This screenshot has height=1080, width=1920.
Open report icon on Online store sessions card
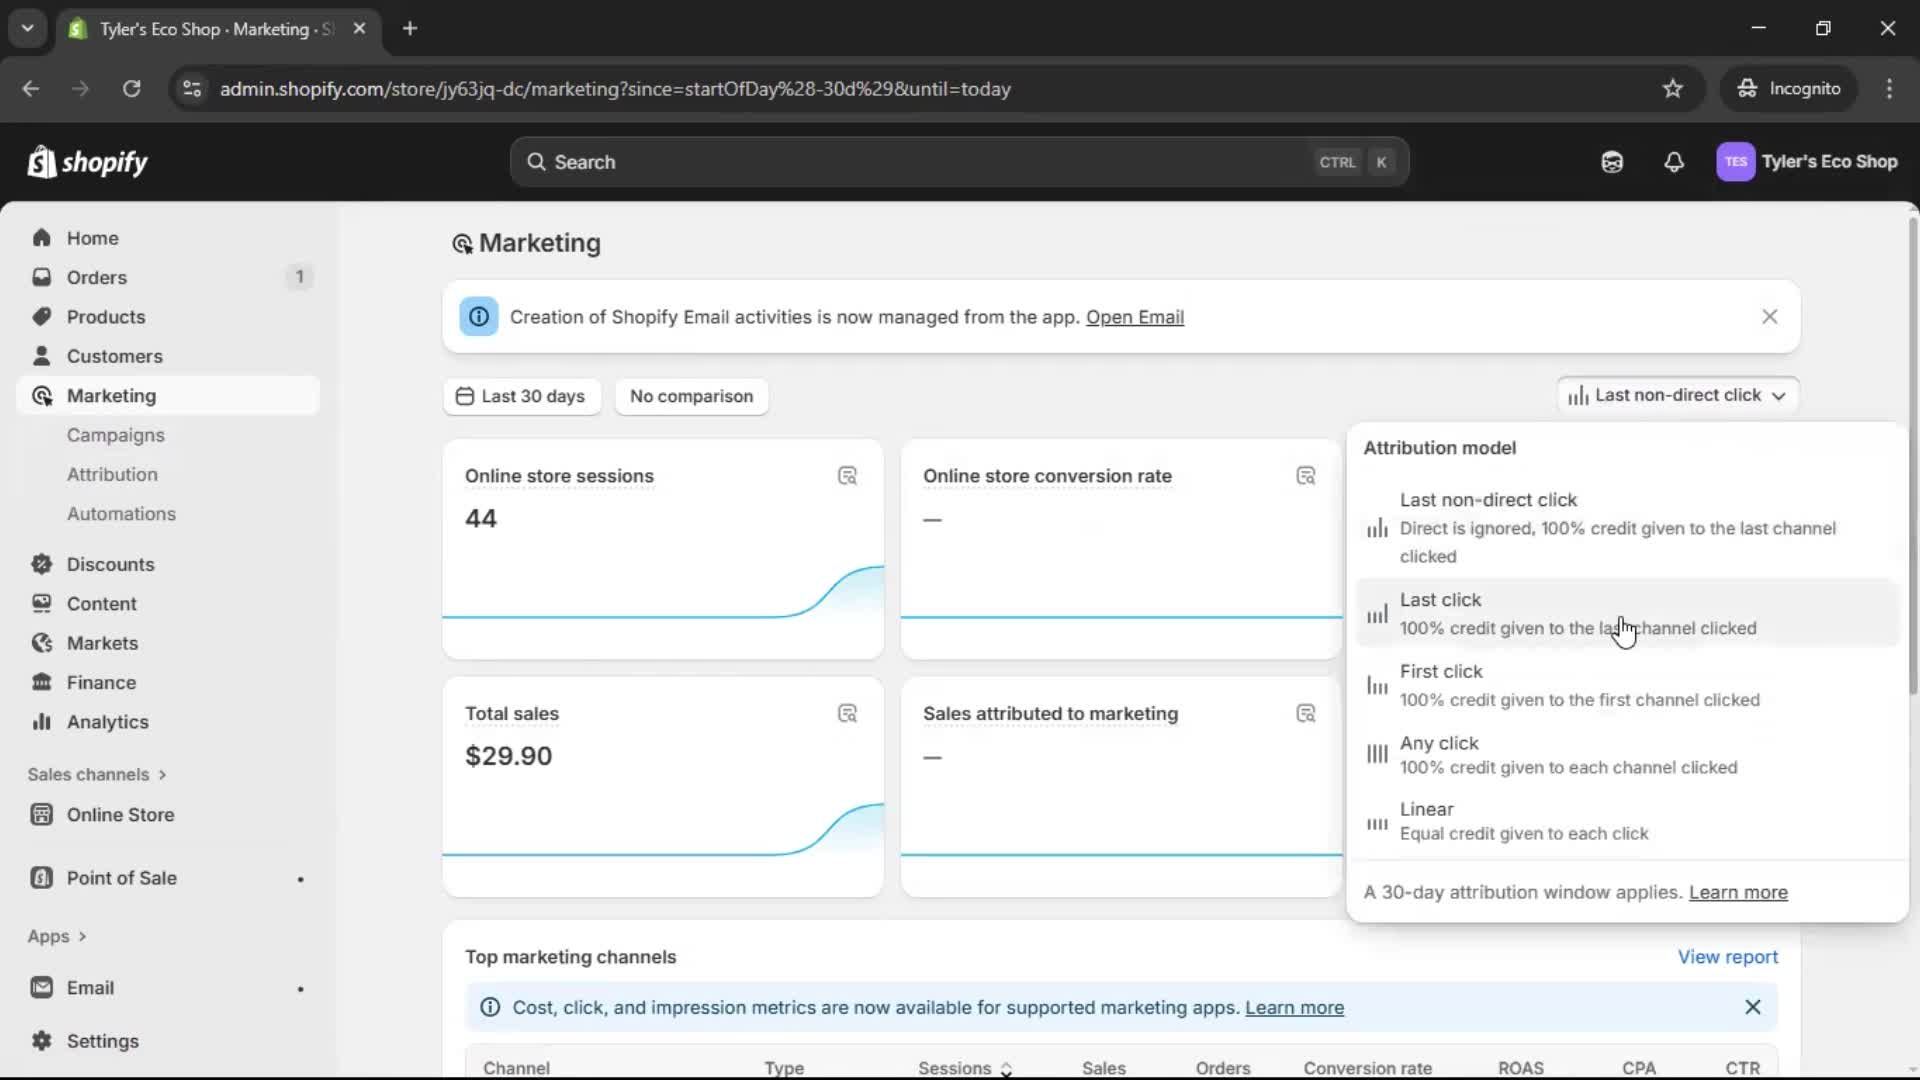(847, 476)
